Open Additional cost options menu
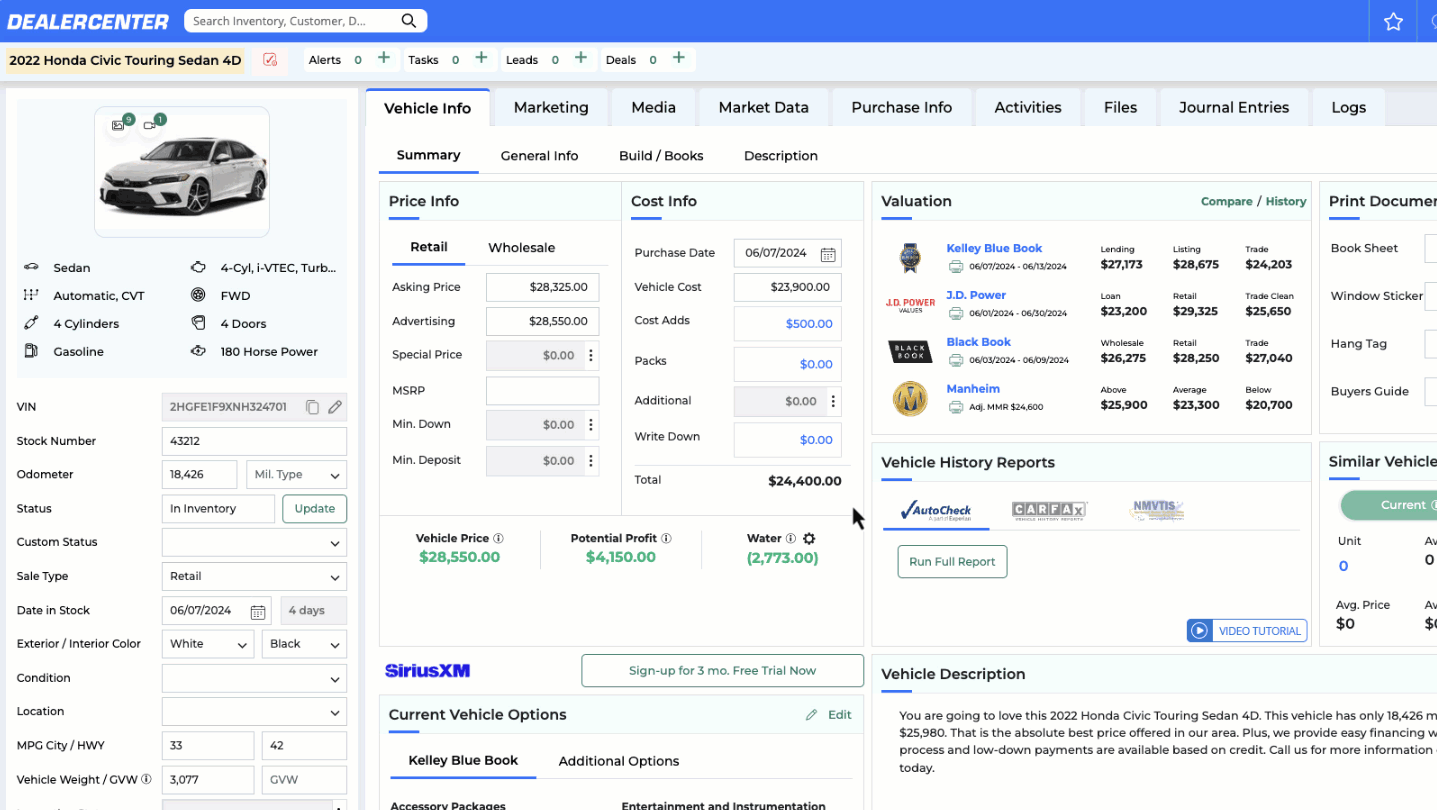 (833, 401)
